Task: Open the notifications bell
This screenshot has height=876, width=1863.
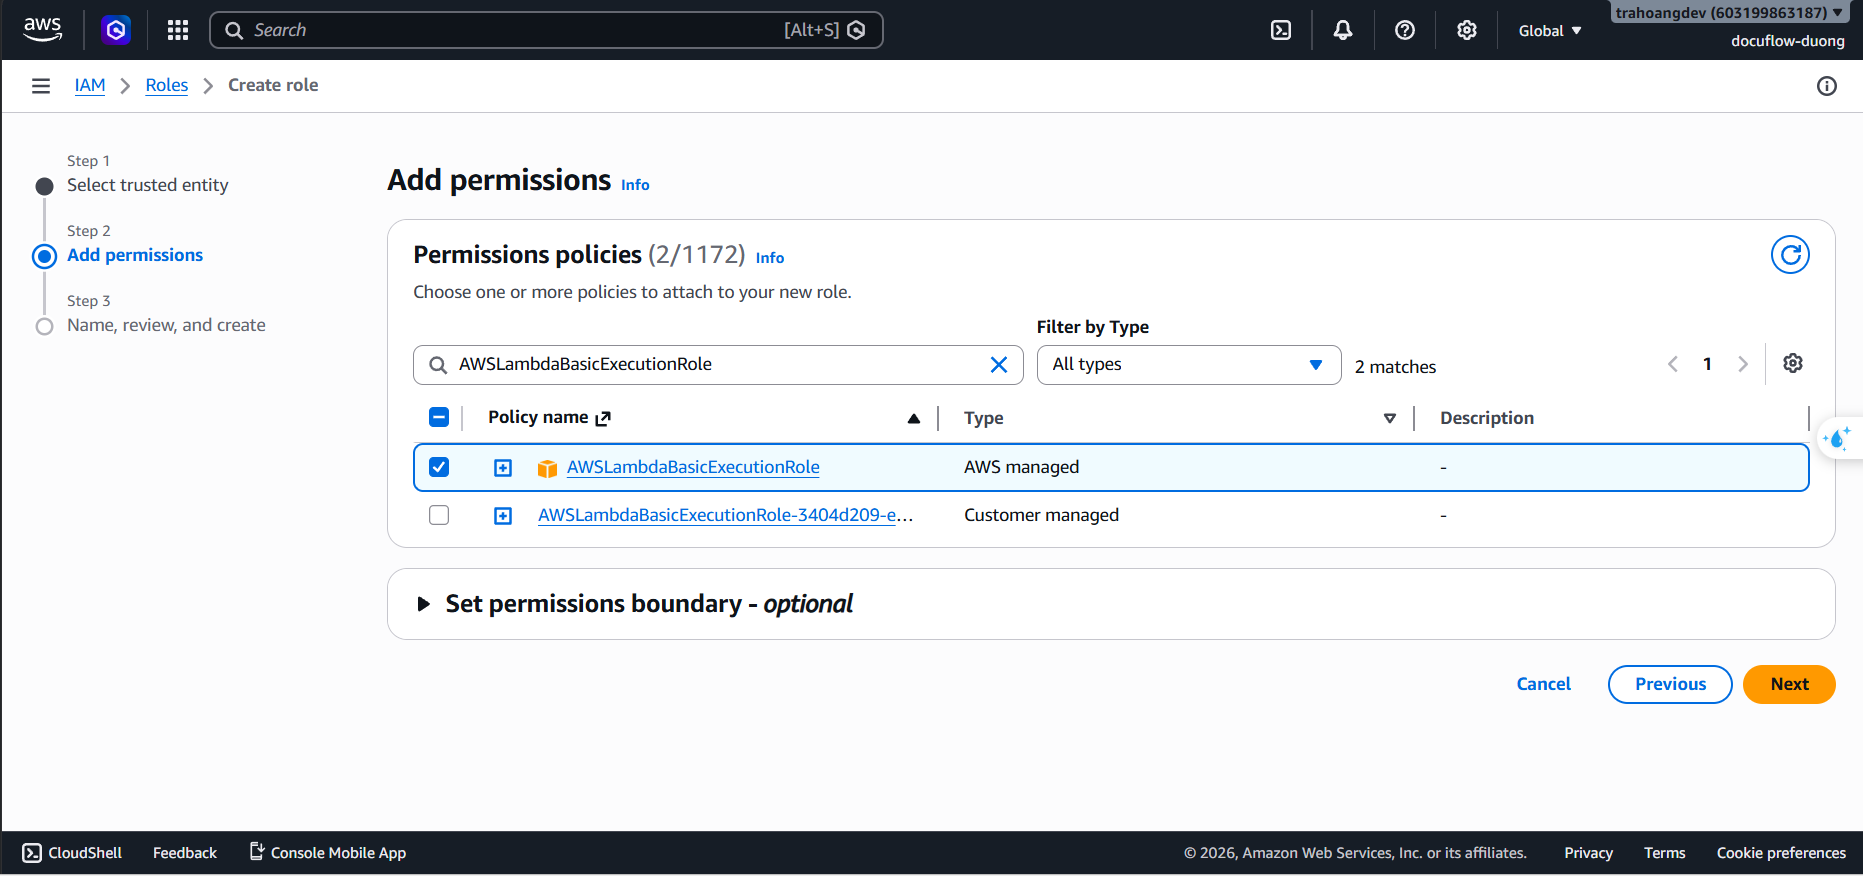Action: coord(1343,30)
